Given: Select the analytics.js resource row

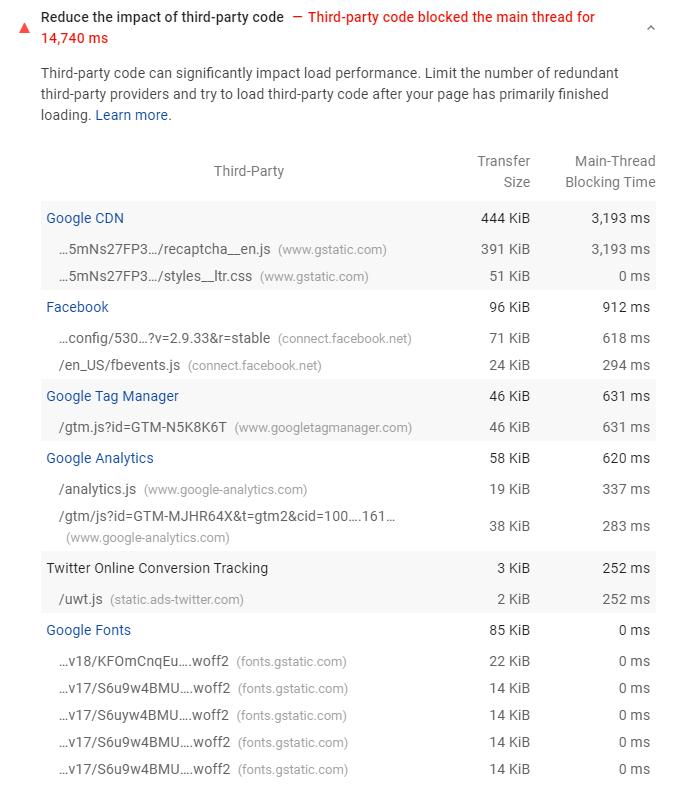Looking at the screenshot, I should (348, 489).
